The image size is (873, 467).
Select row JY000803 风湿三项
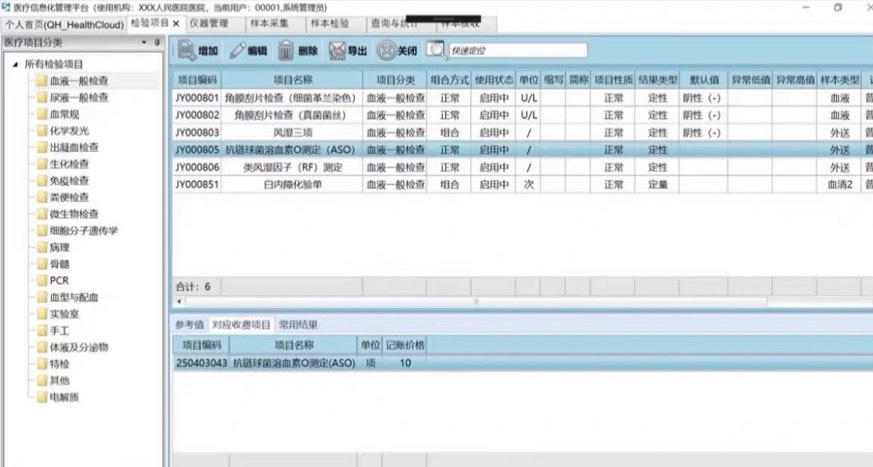(x=522, y=132)
